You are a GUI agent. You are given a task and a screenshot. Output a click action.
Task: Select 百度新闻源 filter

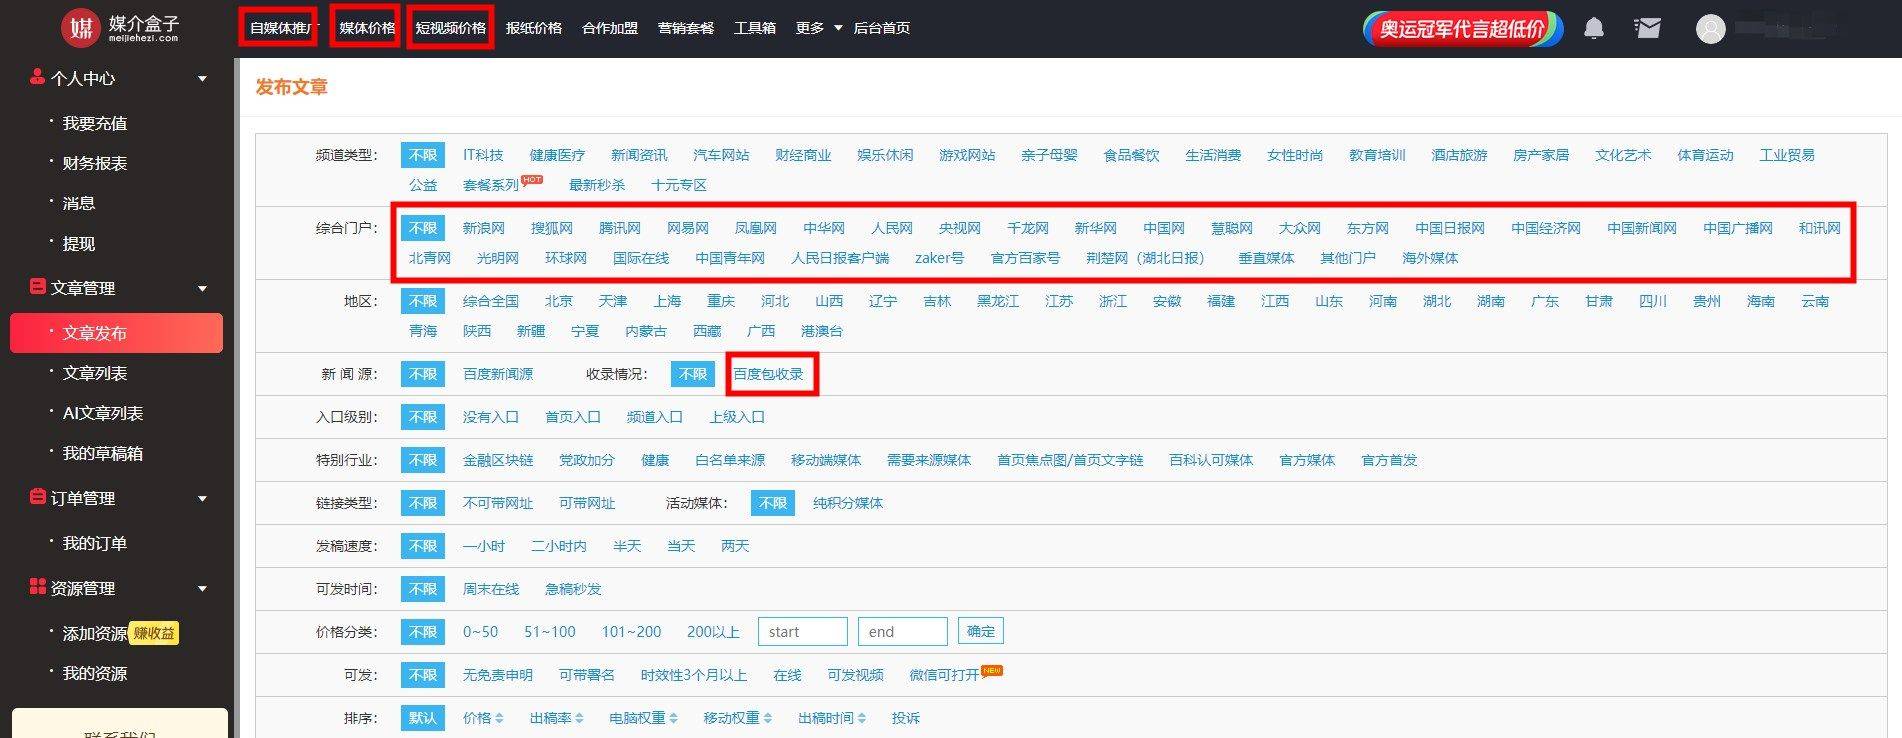(x=498, y=374)
